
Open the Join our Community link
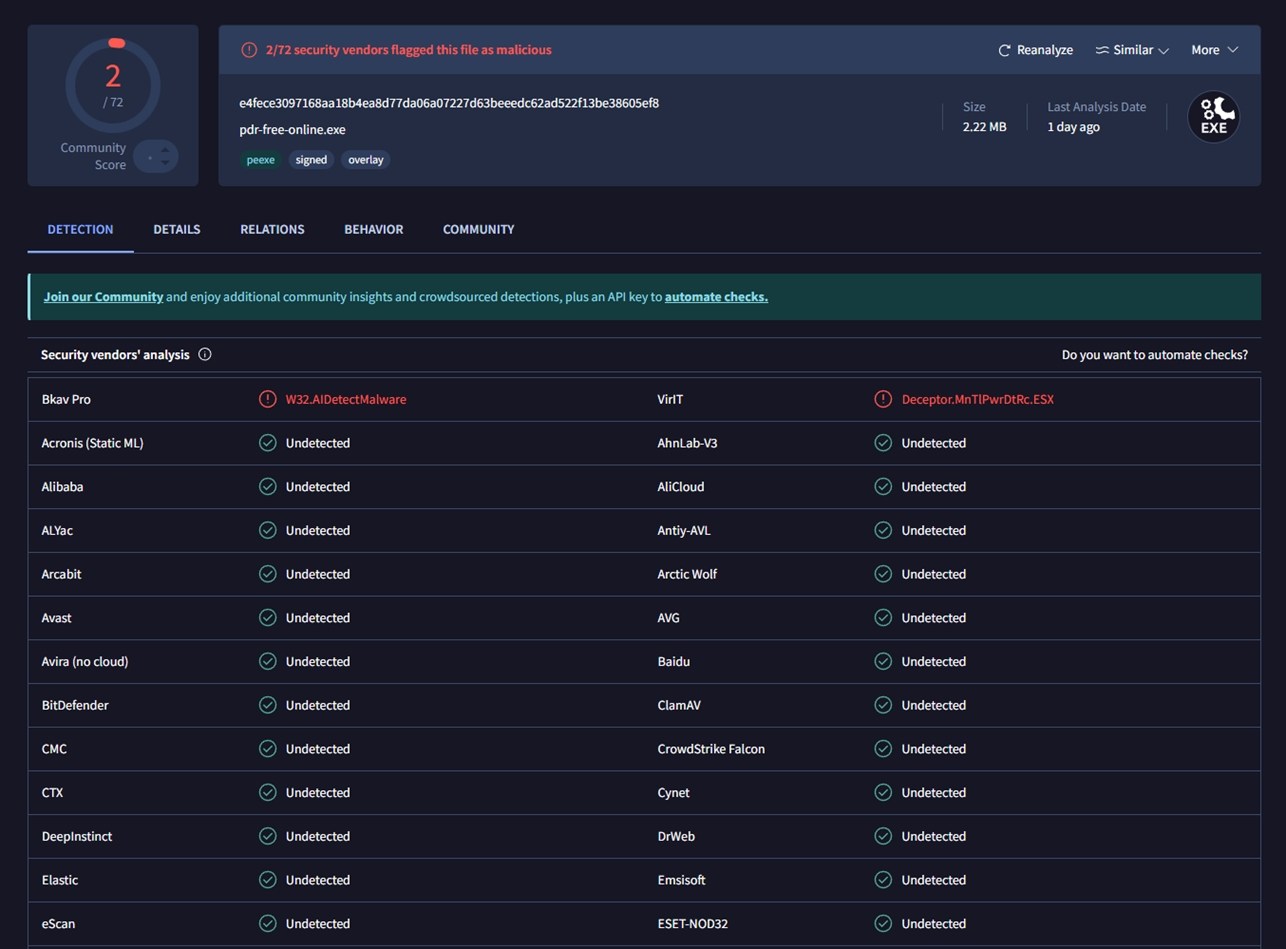click(103, 296)
